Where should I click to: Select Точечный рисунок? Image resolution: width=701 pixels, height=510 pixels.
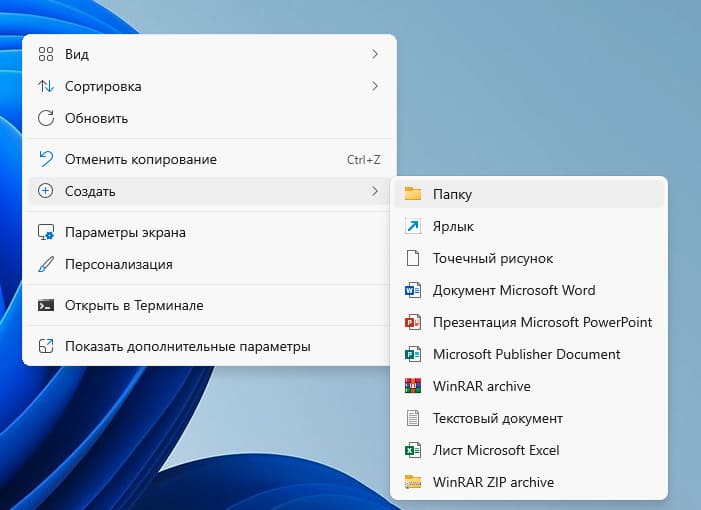coord(529,258)
